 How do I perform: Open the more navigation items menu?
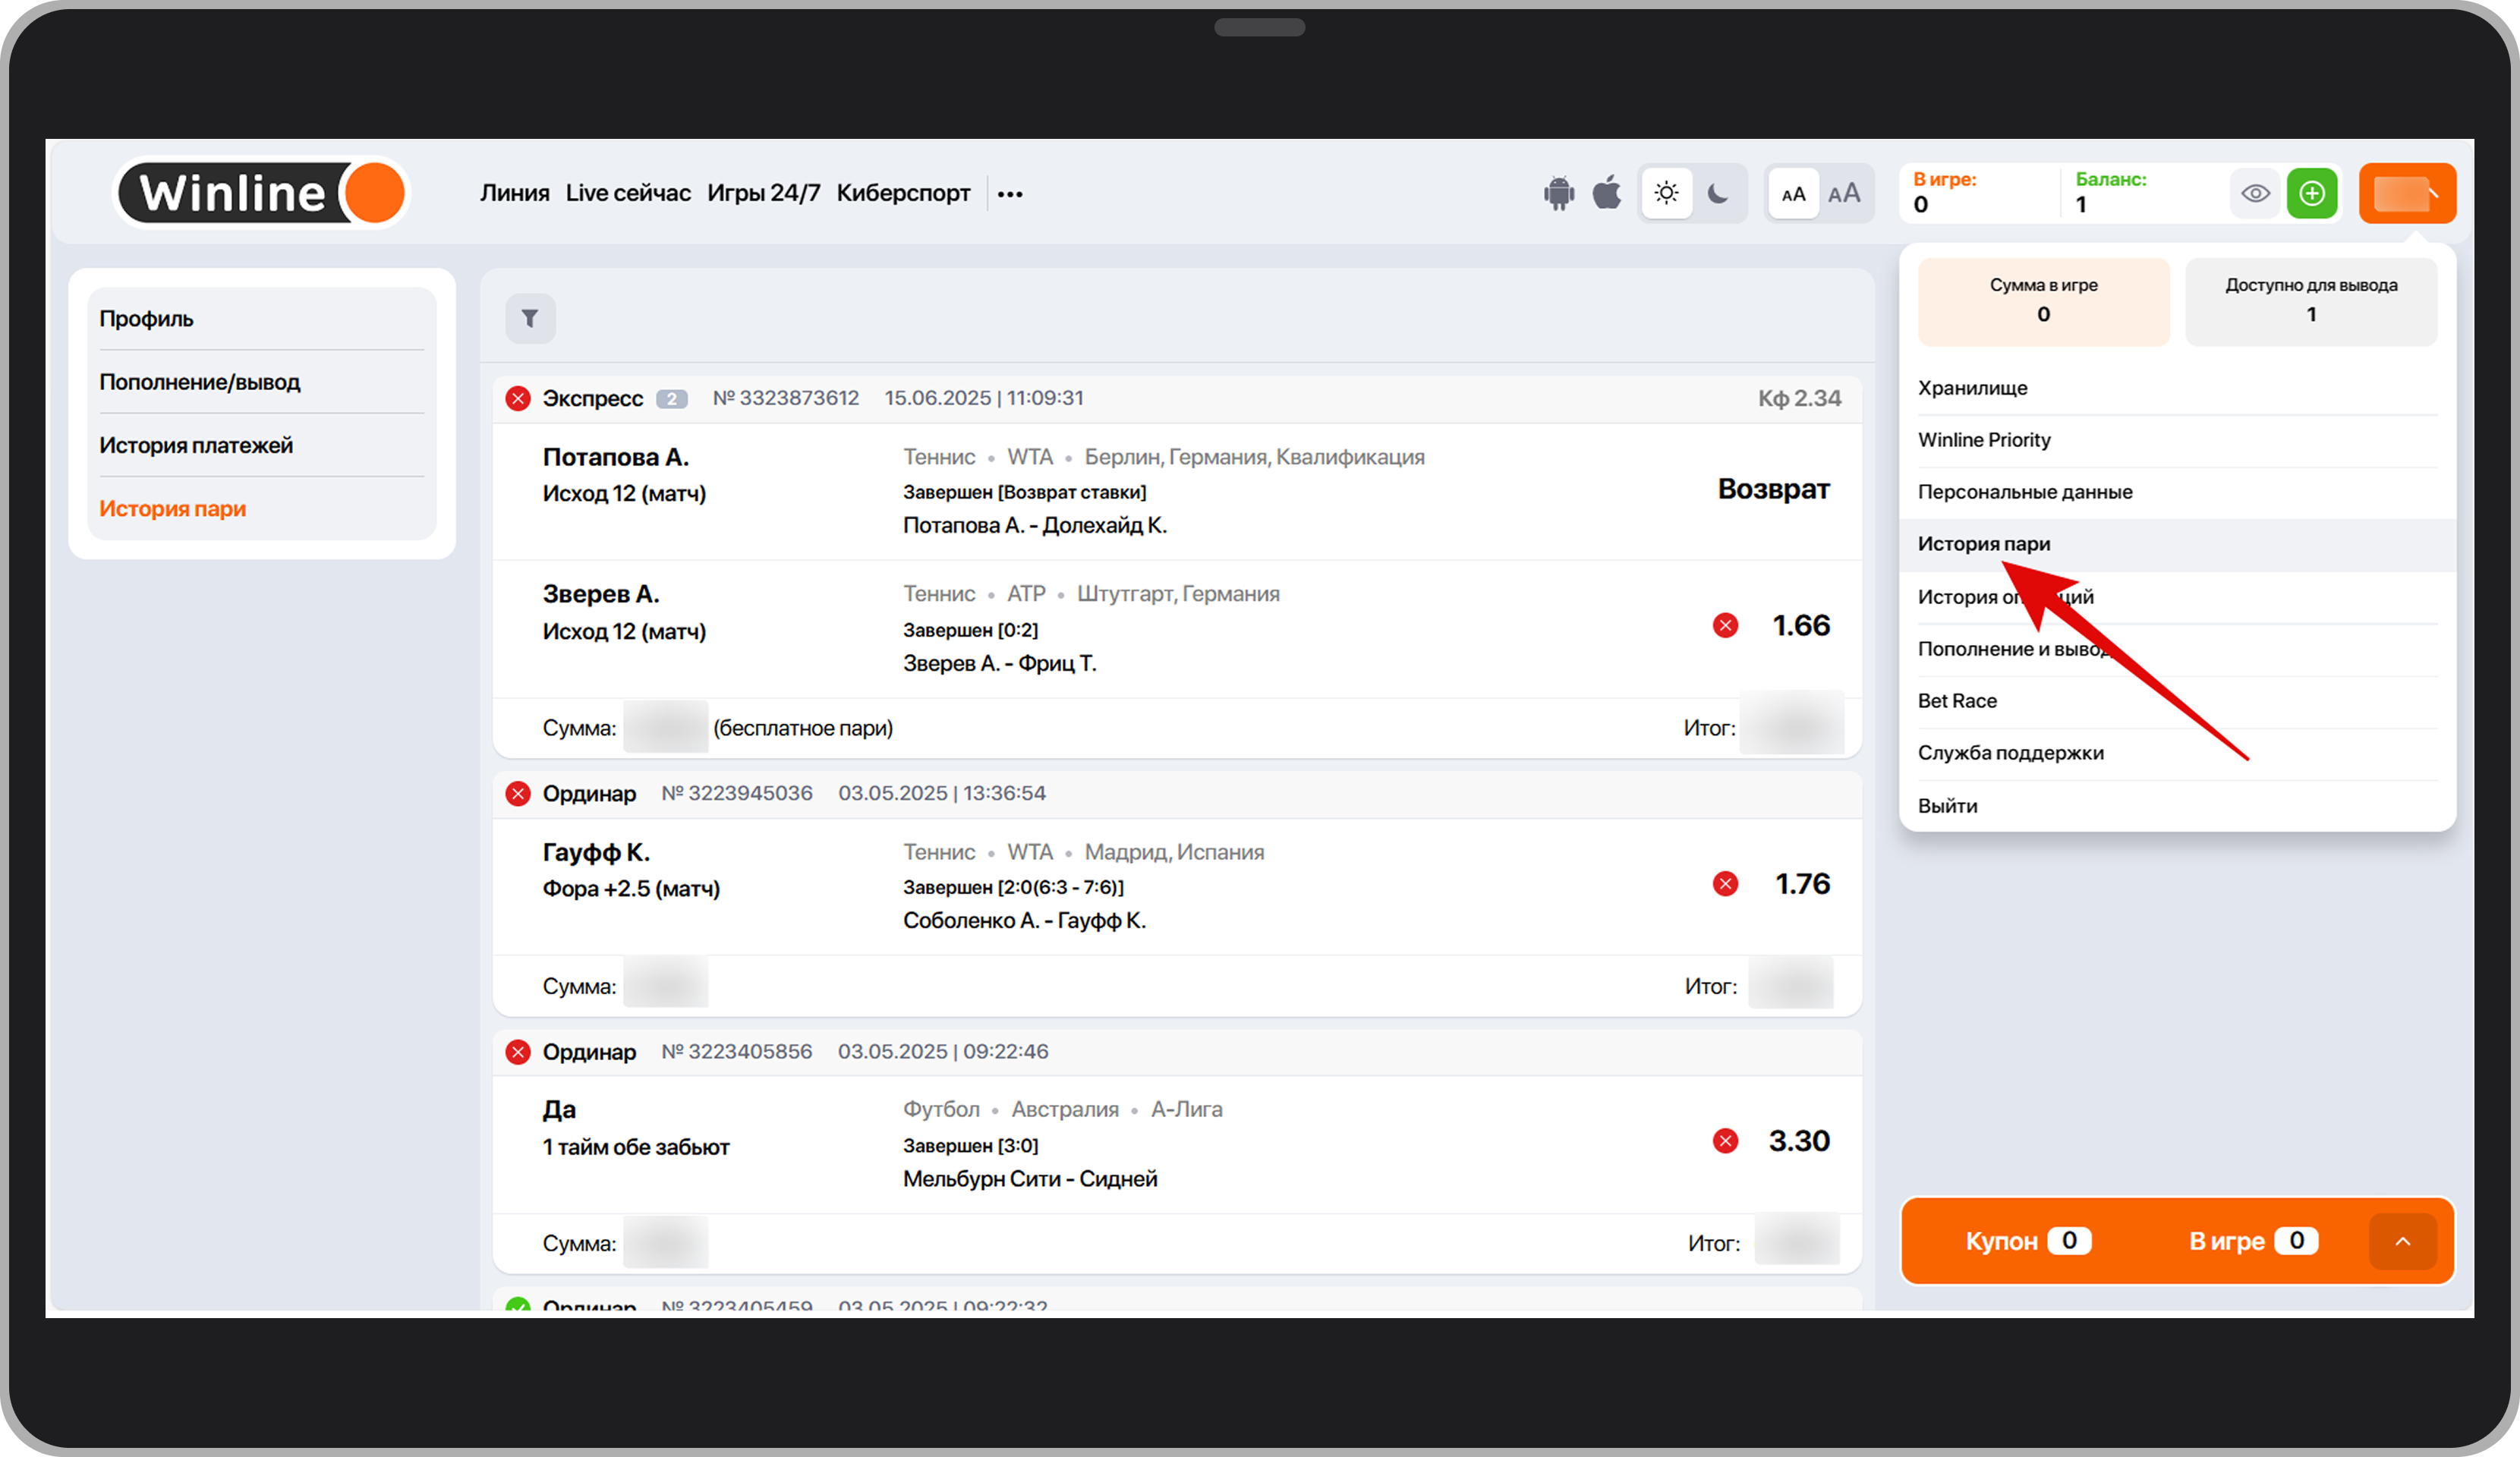tap(1010, 194)
